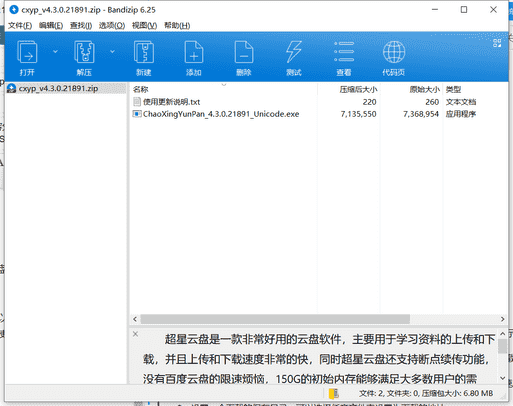Click the 应用程序 type cell
513x406 pixels.
click(x=461, y=114)
